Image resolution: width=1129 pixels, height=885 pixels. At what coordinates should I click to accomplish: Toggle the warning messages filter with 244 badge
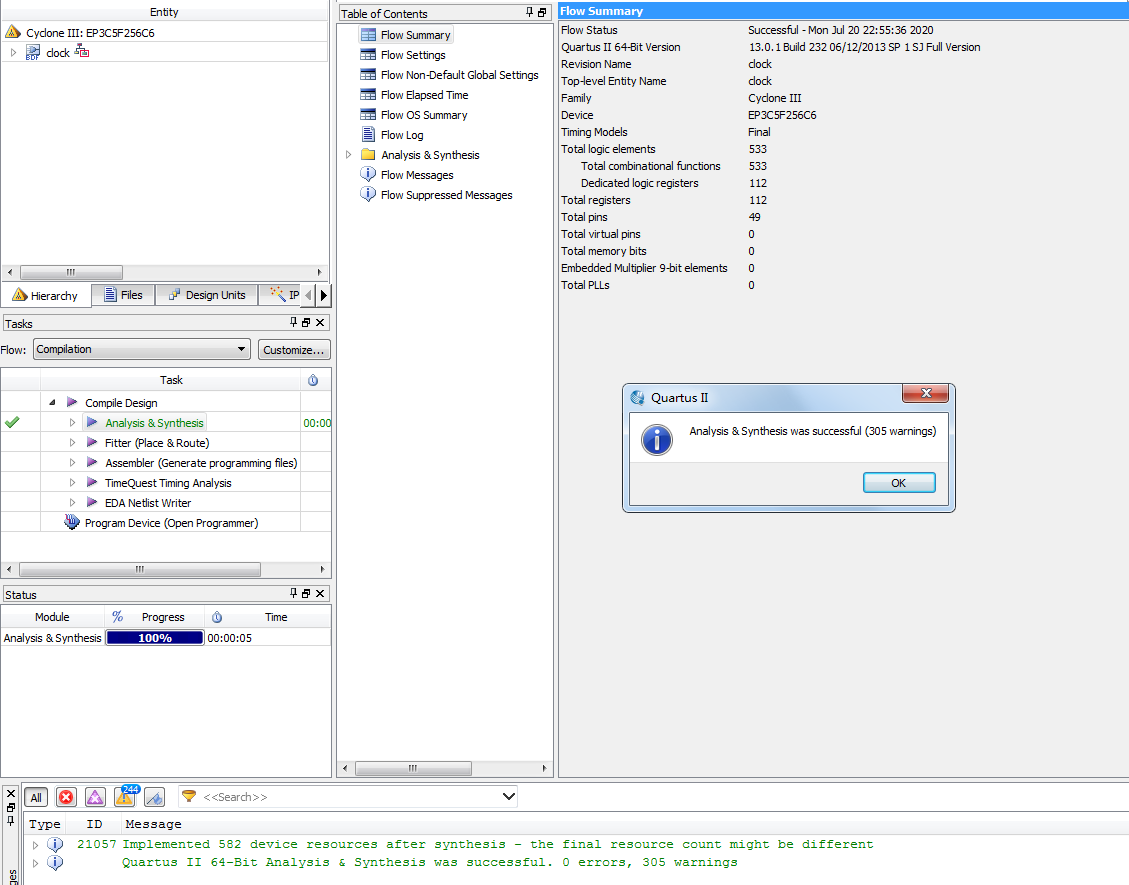125,796
